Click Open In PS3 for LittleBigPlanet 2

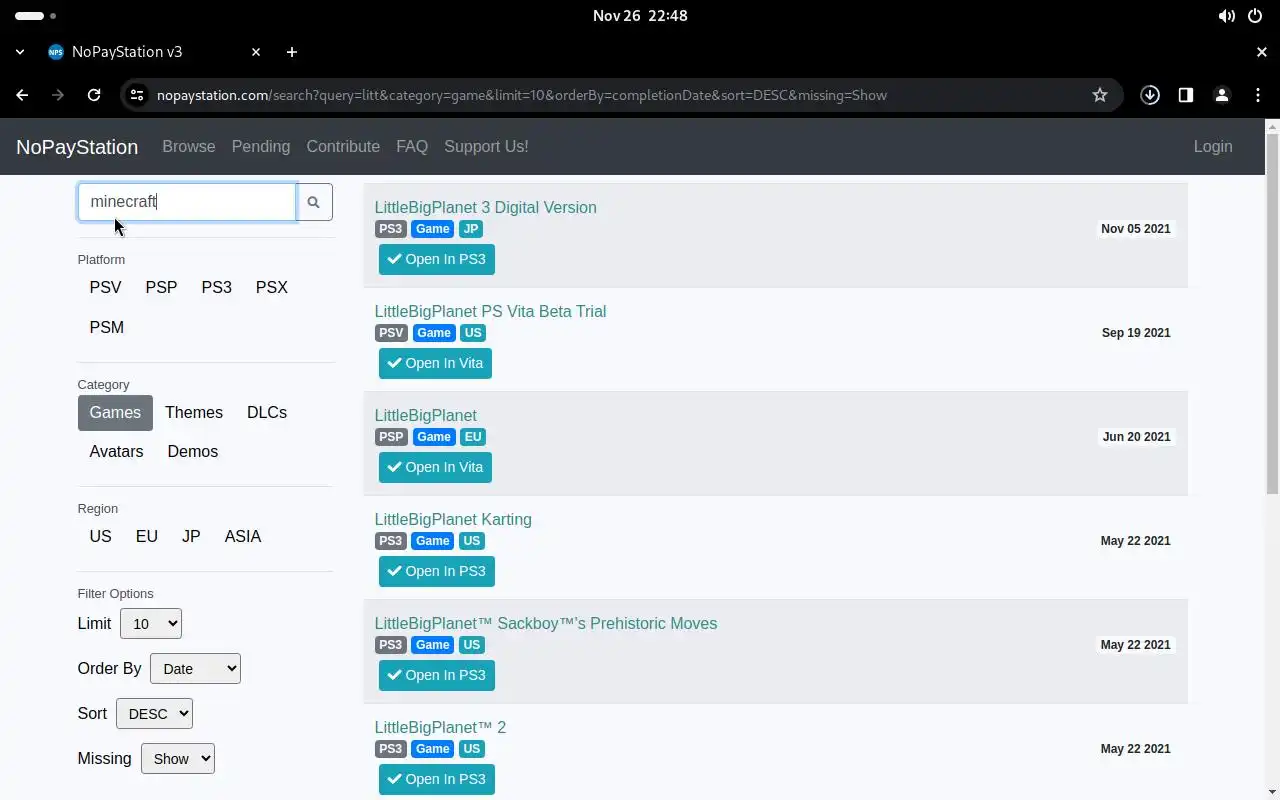click(x=437, y=780)
